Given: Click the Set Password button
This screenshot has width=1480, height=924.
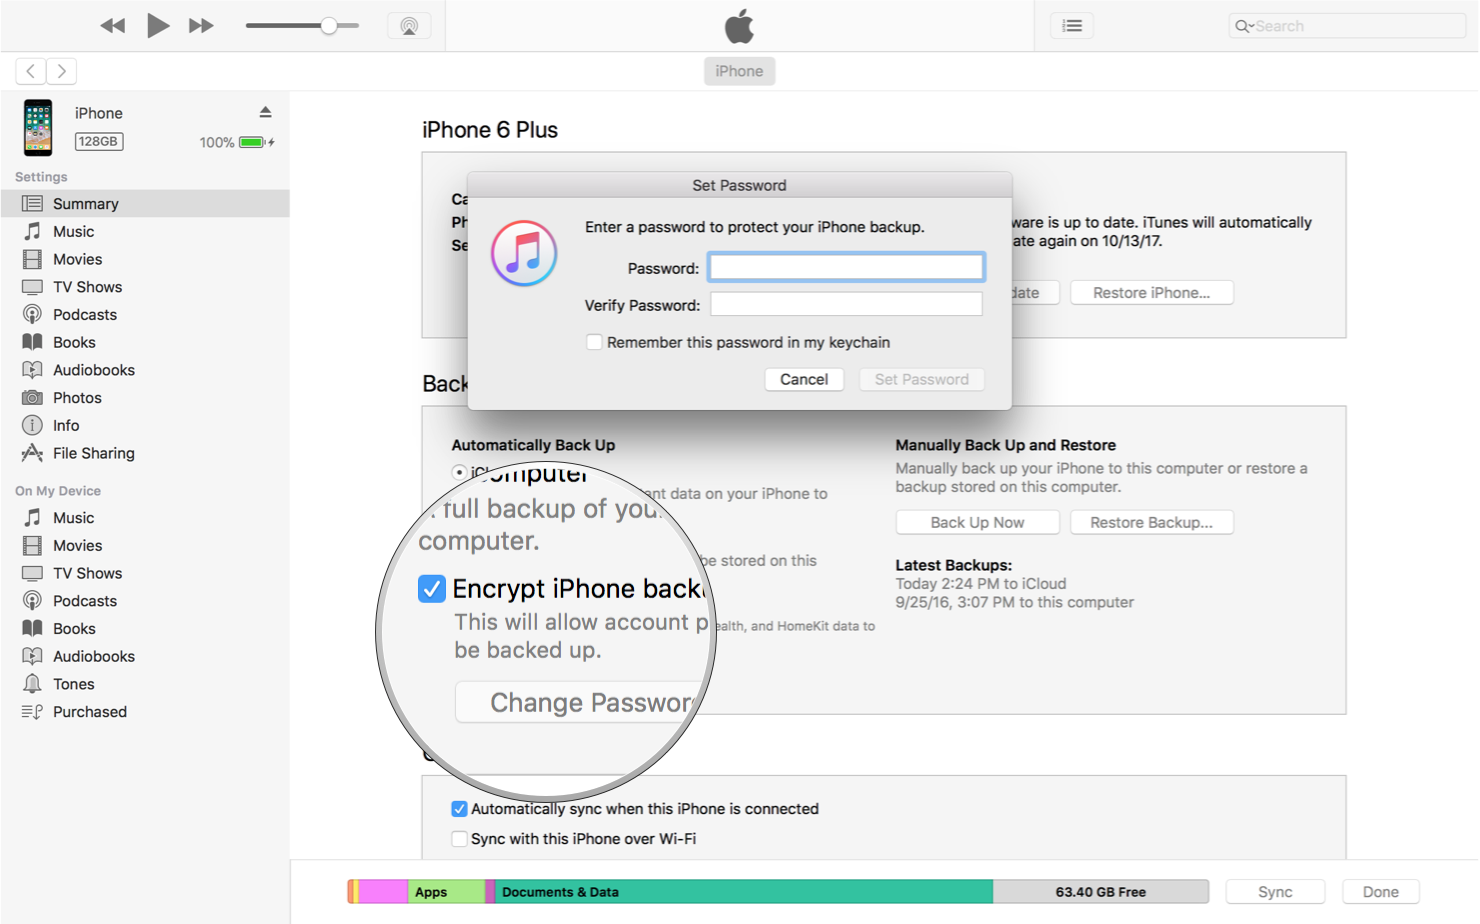Looking at the screenshot, I should tap(922, 379).
